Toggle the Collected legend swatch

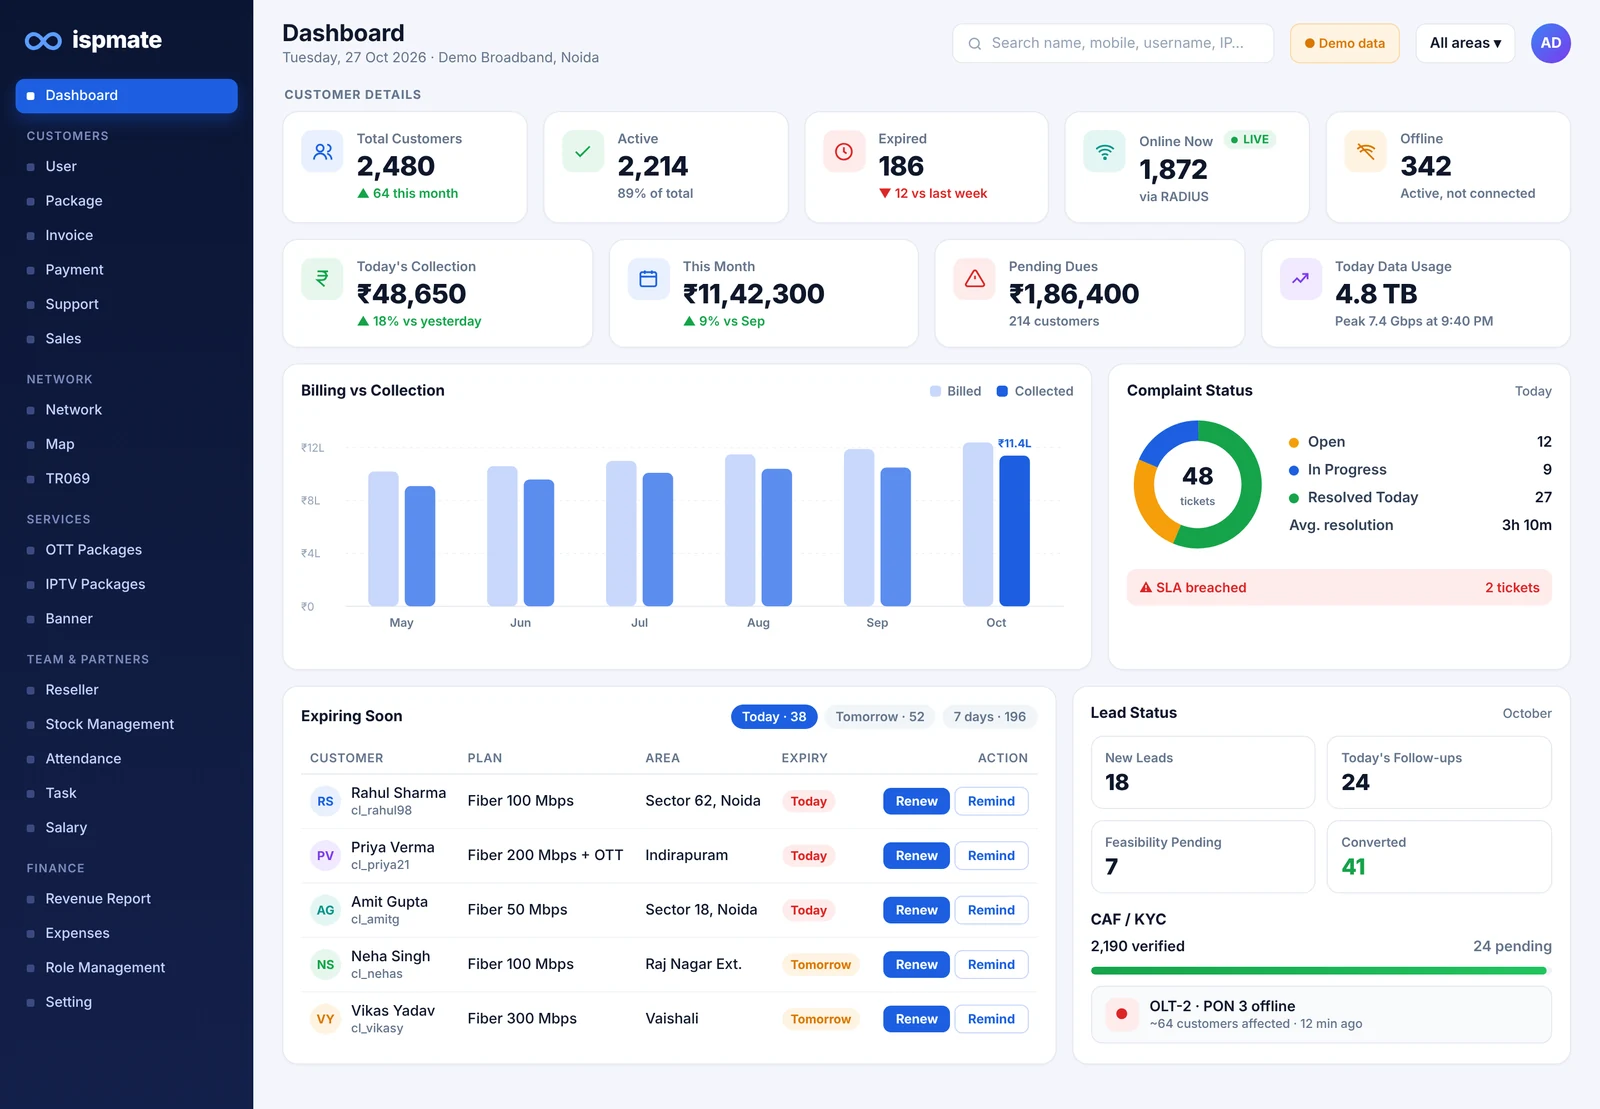point(1002,392)
